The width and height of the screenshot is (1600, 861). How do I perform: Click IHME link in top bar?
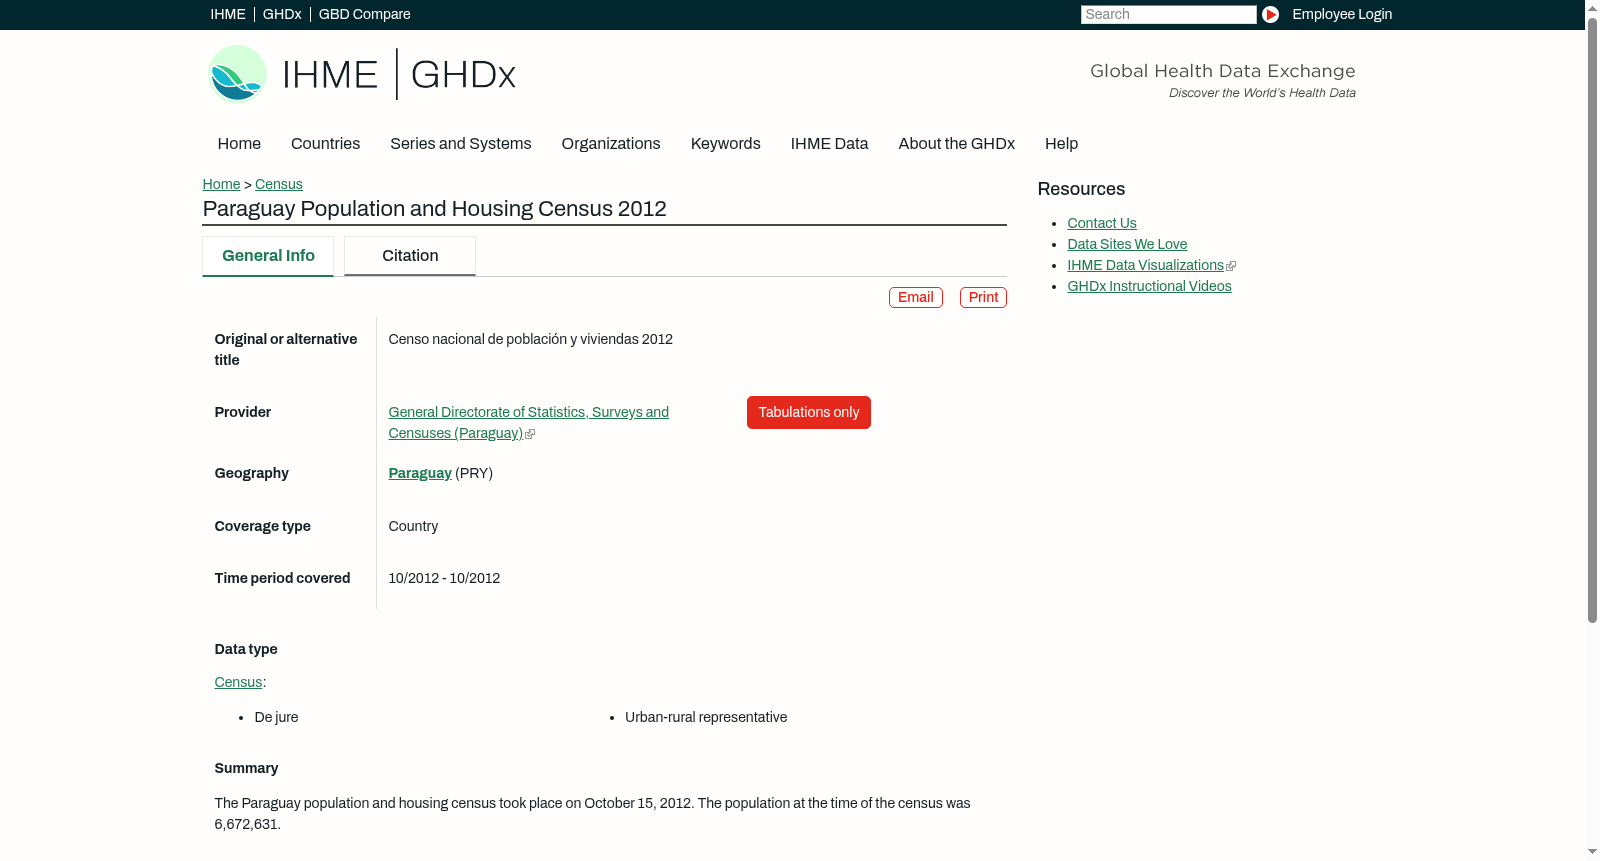pos(228,14)
